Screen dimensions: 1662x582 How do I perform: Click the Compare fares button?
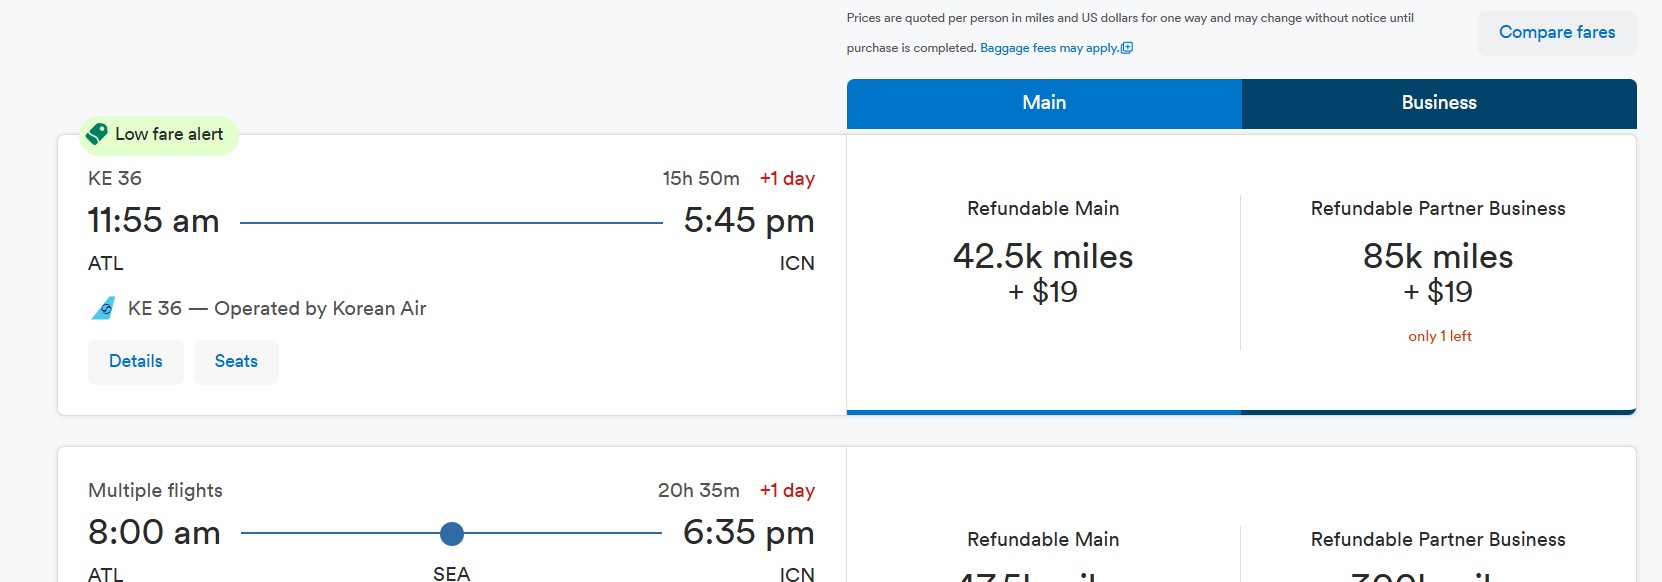(x=1557, y=33)
